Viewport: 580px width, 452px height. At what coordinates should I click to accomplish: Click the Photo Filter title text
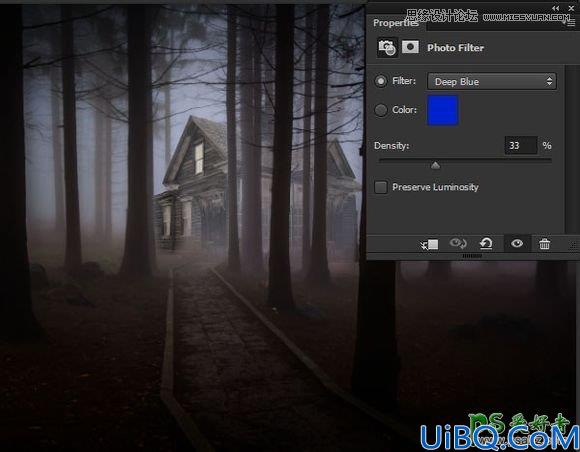(x=455, y=48)
